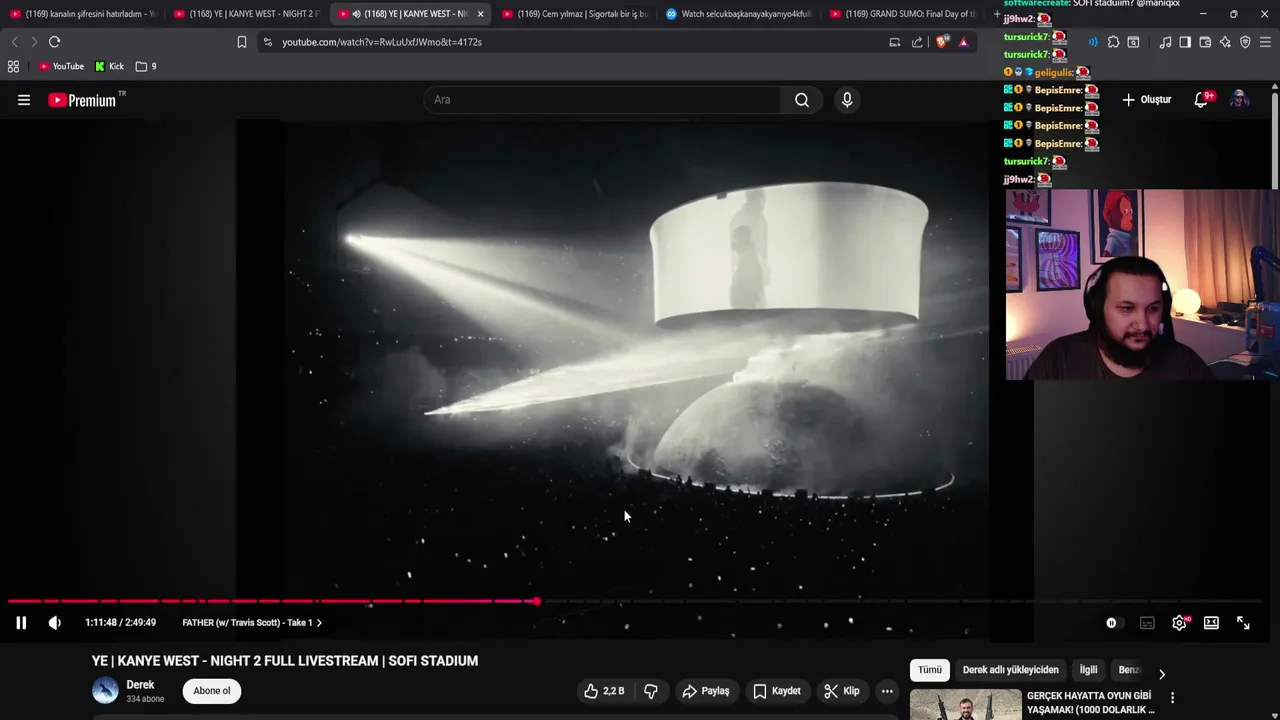Switch to the inactive '(1168) YE | KANYE WEST - NIGHT 2' tab

pyautogui.click(x=245, y=14)
